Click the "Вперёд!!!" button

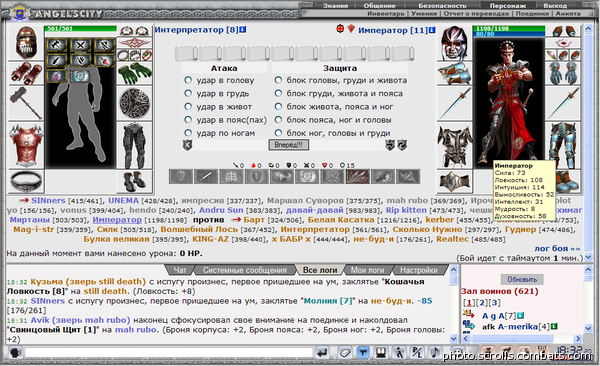tap(289, 145)
